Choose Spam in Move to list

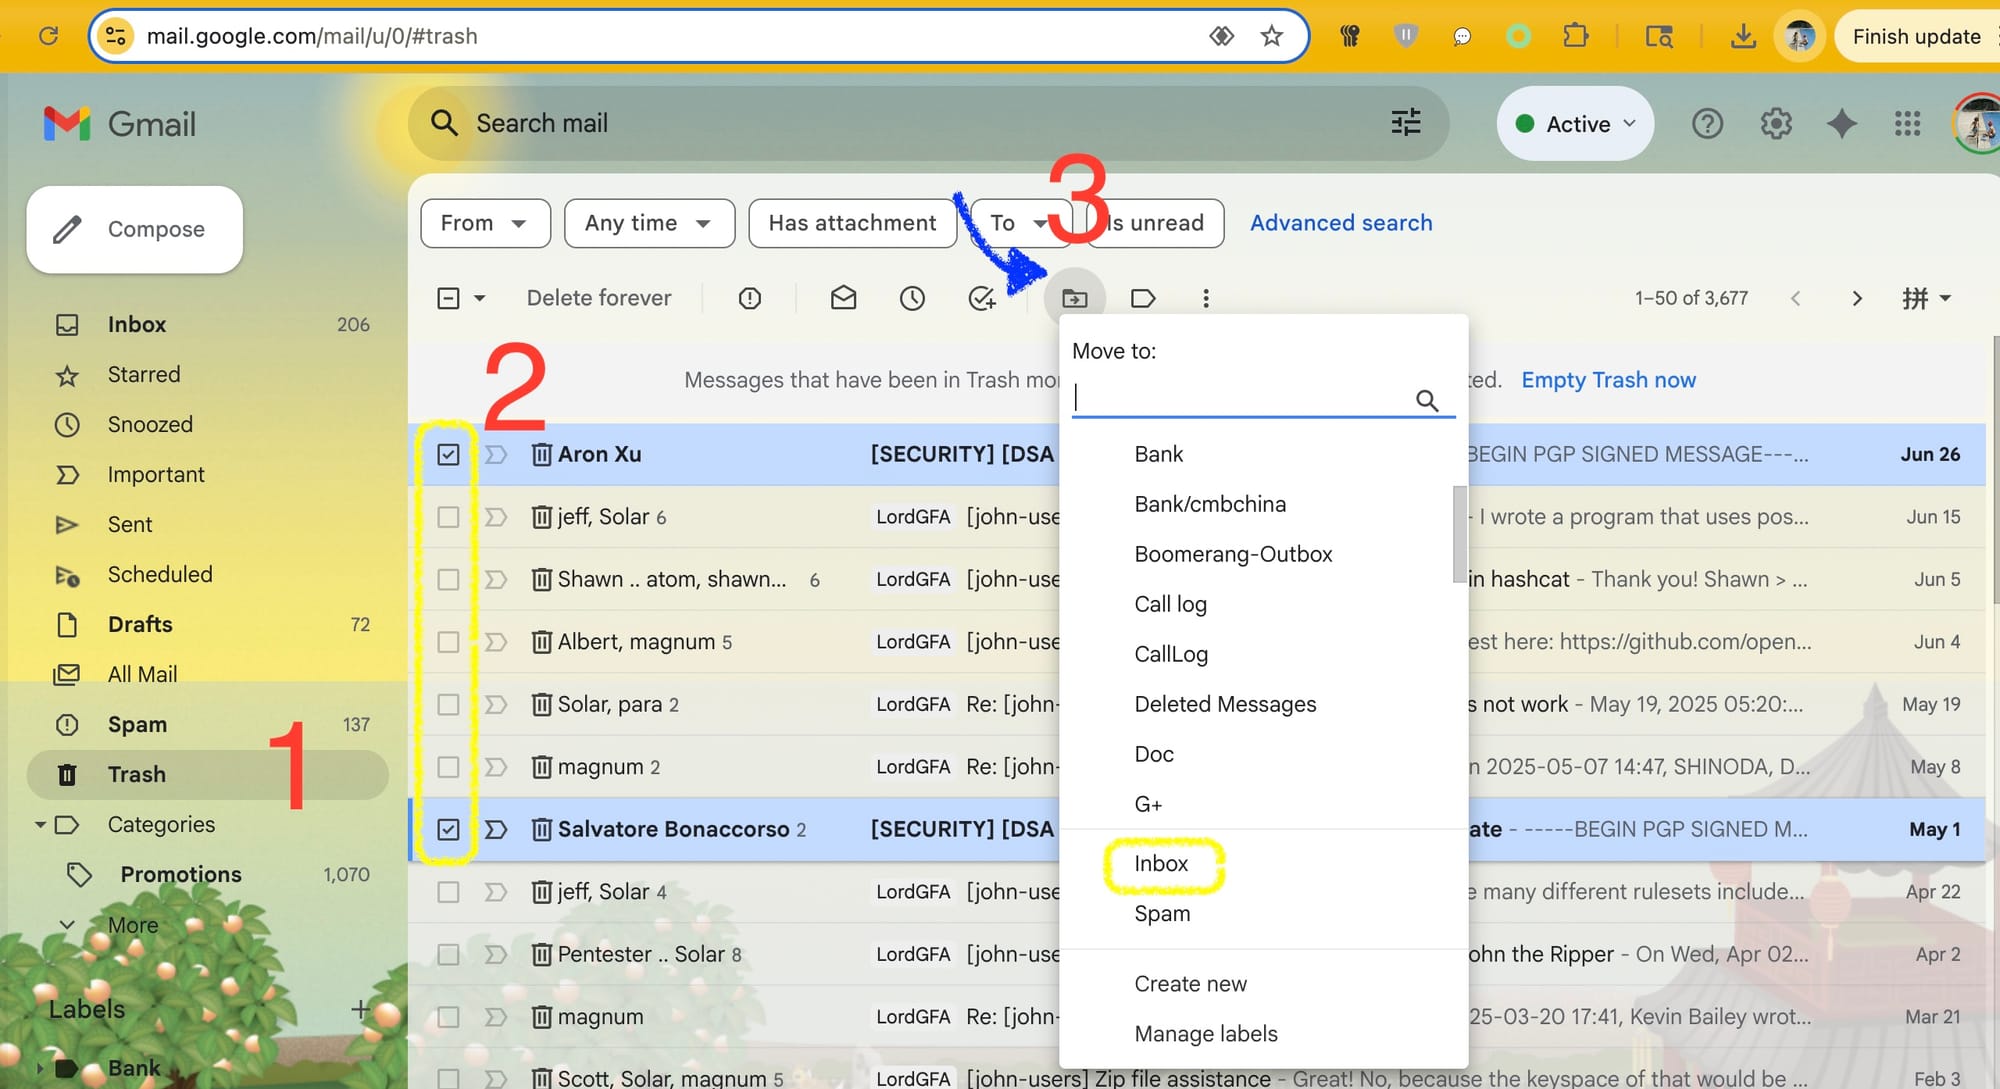[x=1162, y=914]
